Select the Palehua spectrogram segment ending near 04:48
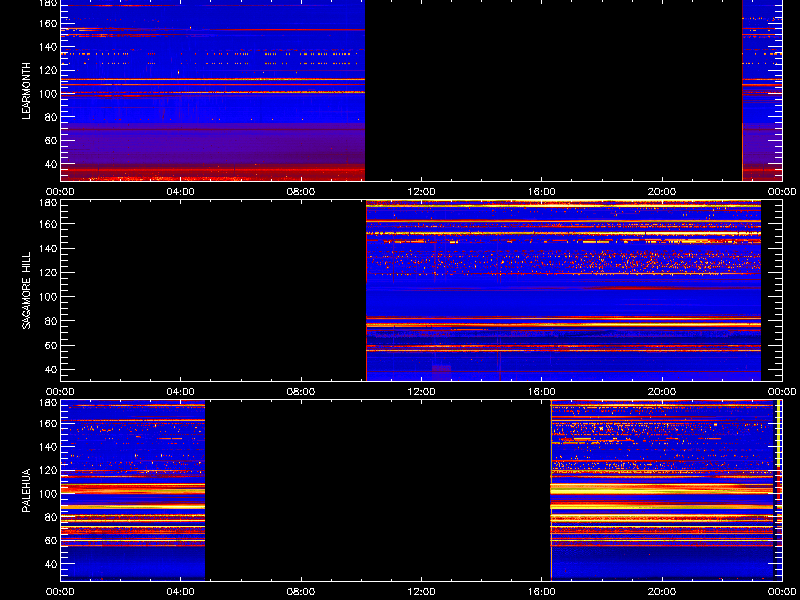The image size is (800, 600). (133, 490)
